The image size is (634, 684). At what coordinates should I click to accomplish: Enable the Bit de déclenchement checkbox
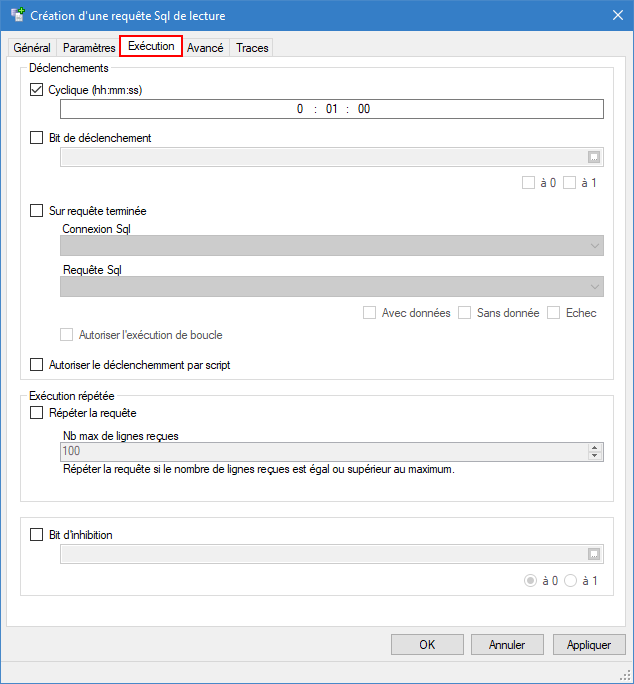[x=38, y=138]
